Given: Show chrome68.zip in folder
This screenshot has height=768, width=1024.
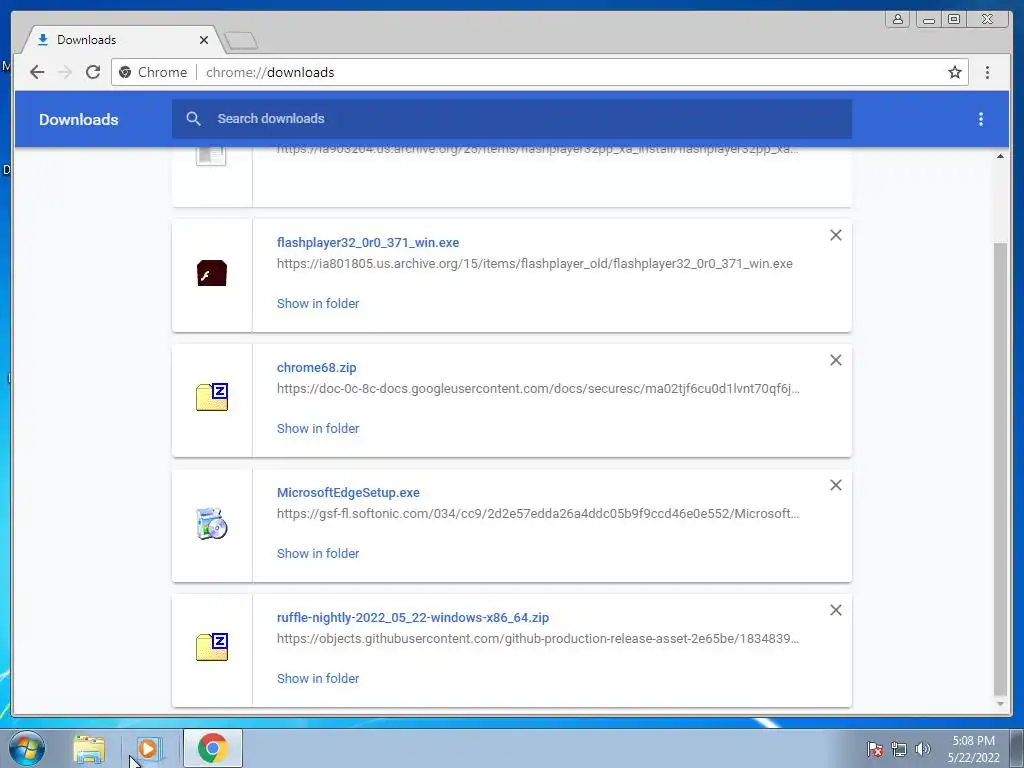Looking at the screenshot, I should coord(318,428).
